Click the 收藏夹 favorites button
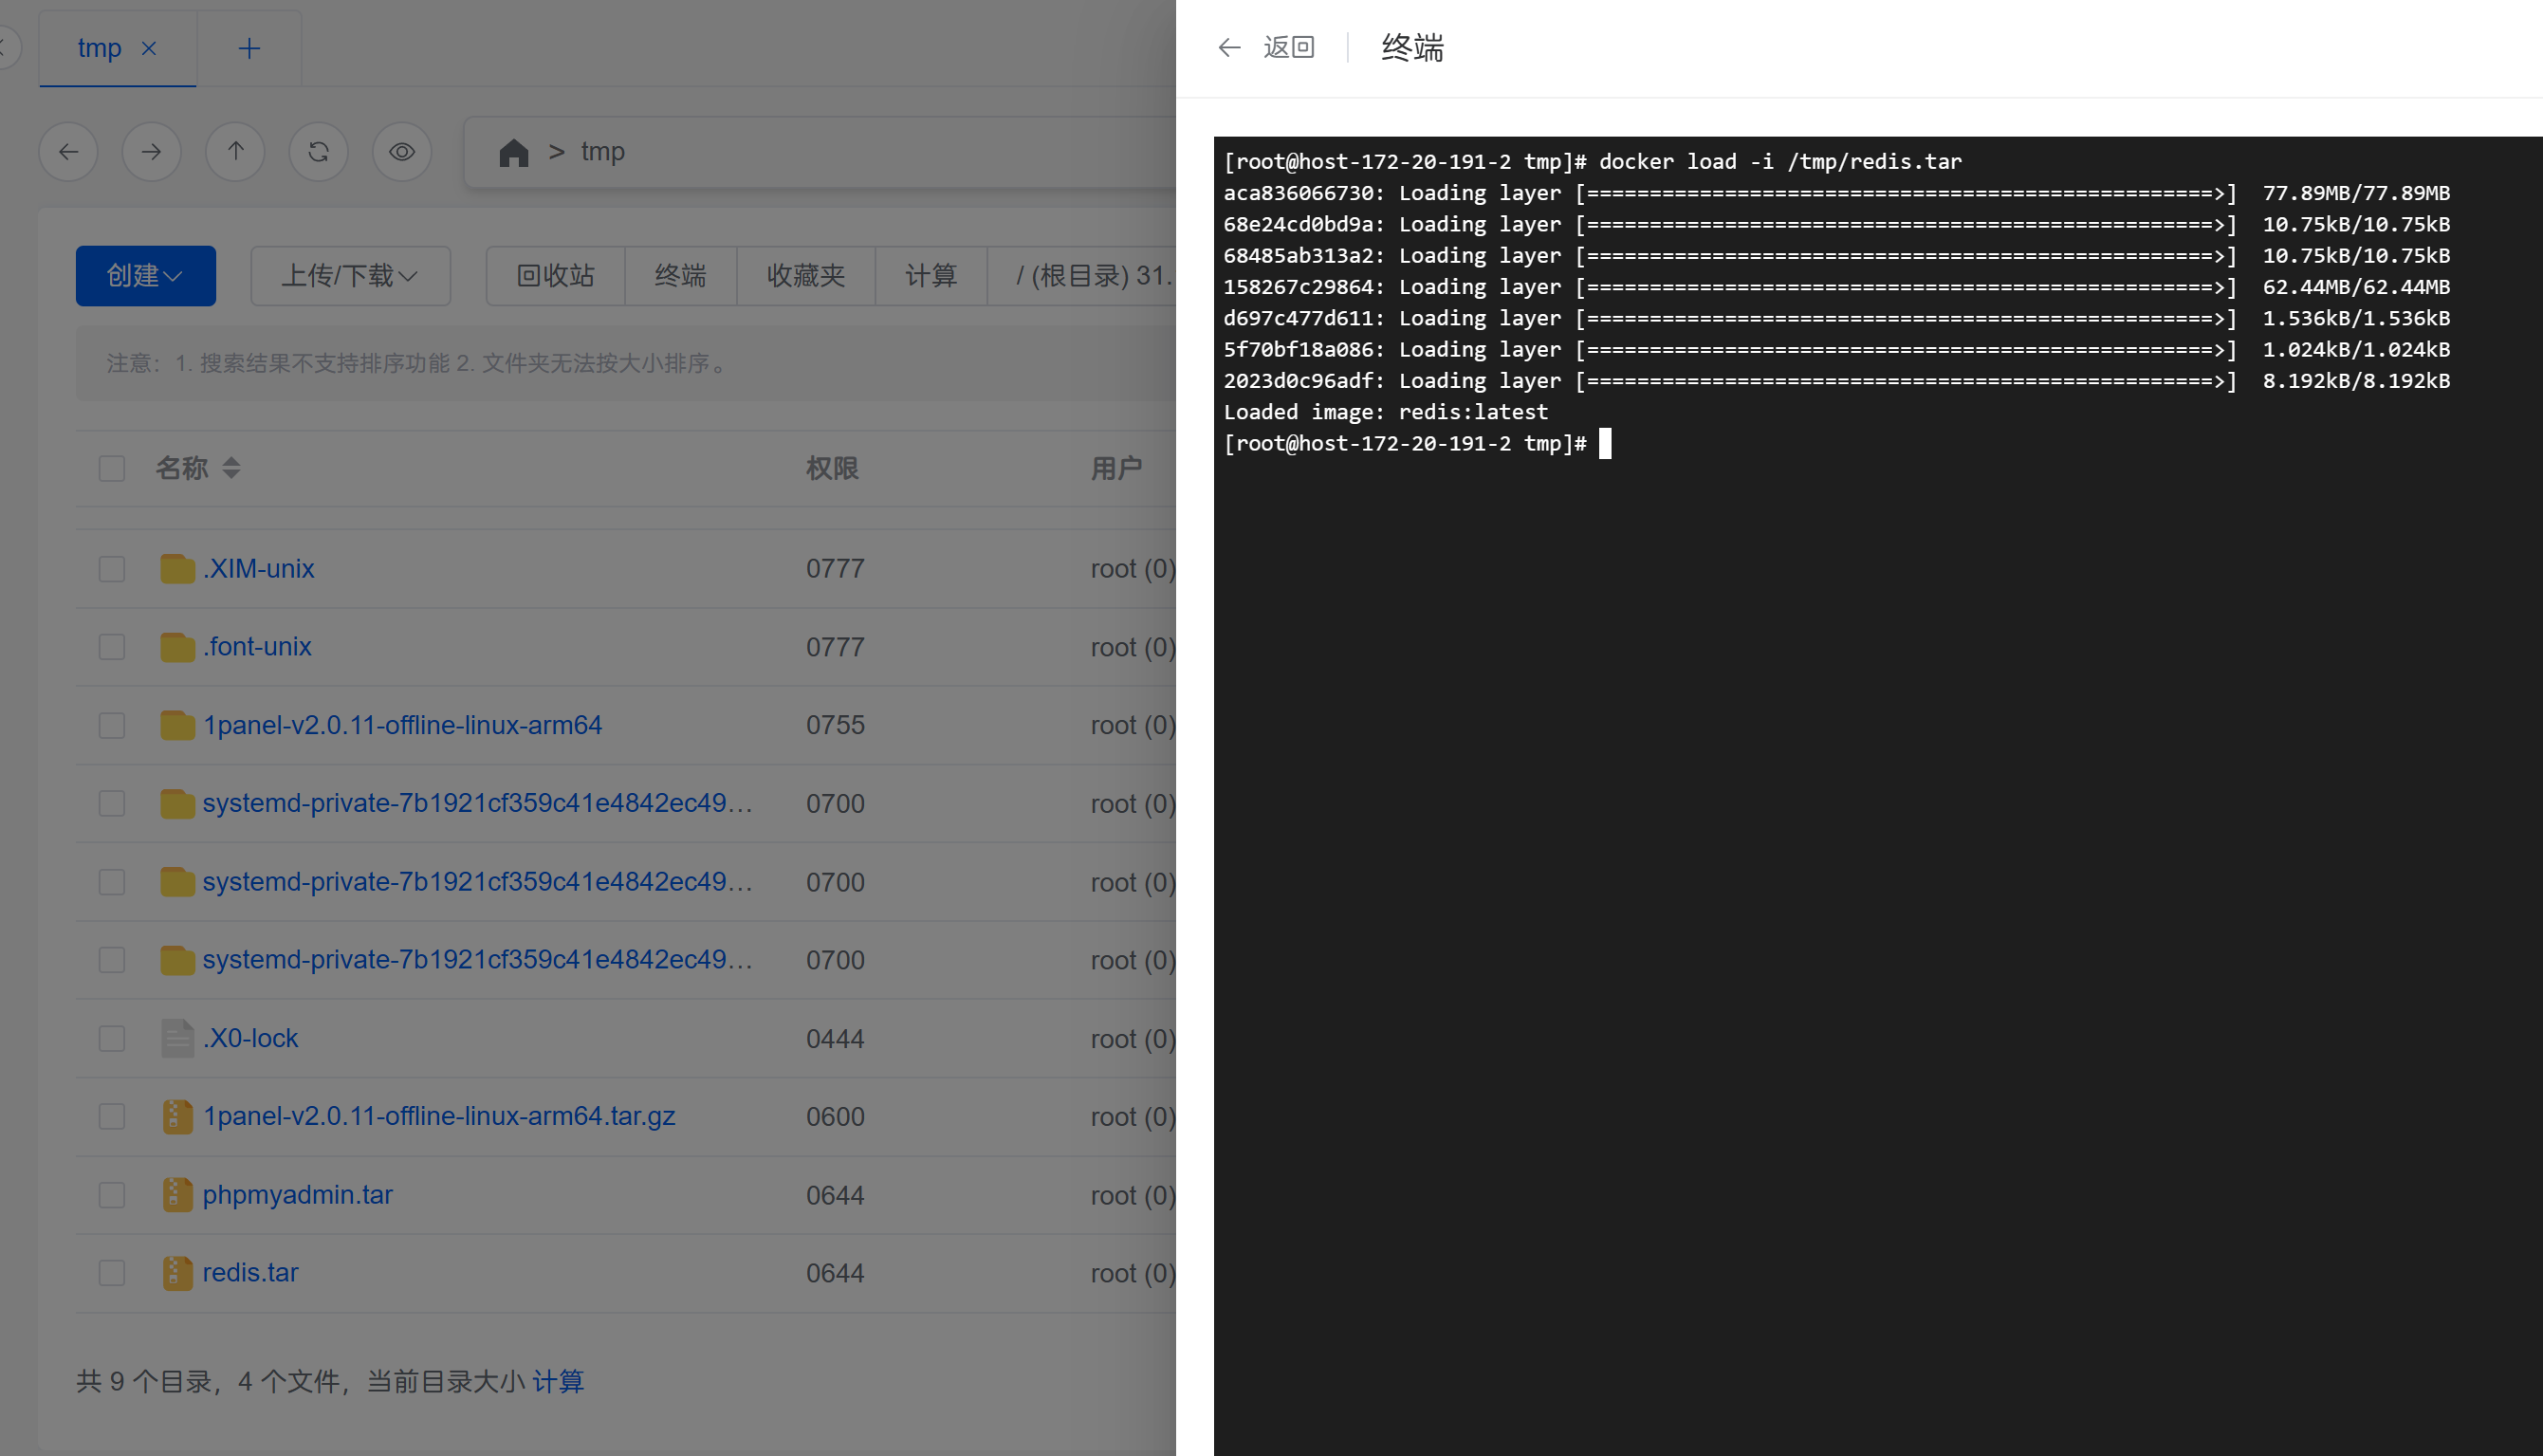This screenshot has width=2543, height=1456. pyautogui.click(x=805, y=275)
